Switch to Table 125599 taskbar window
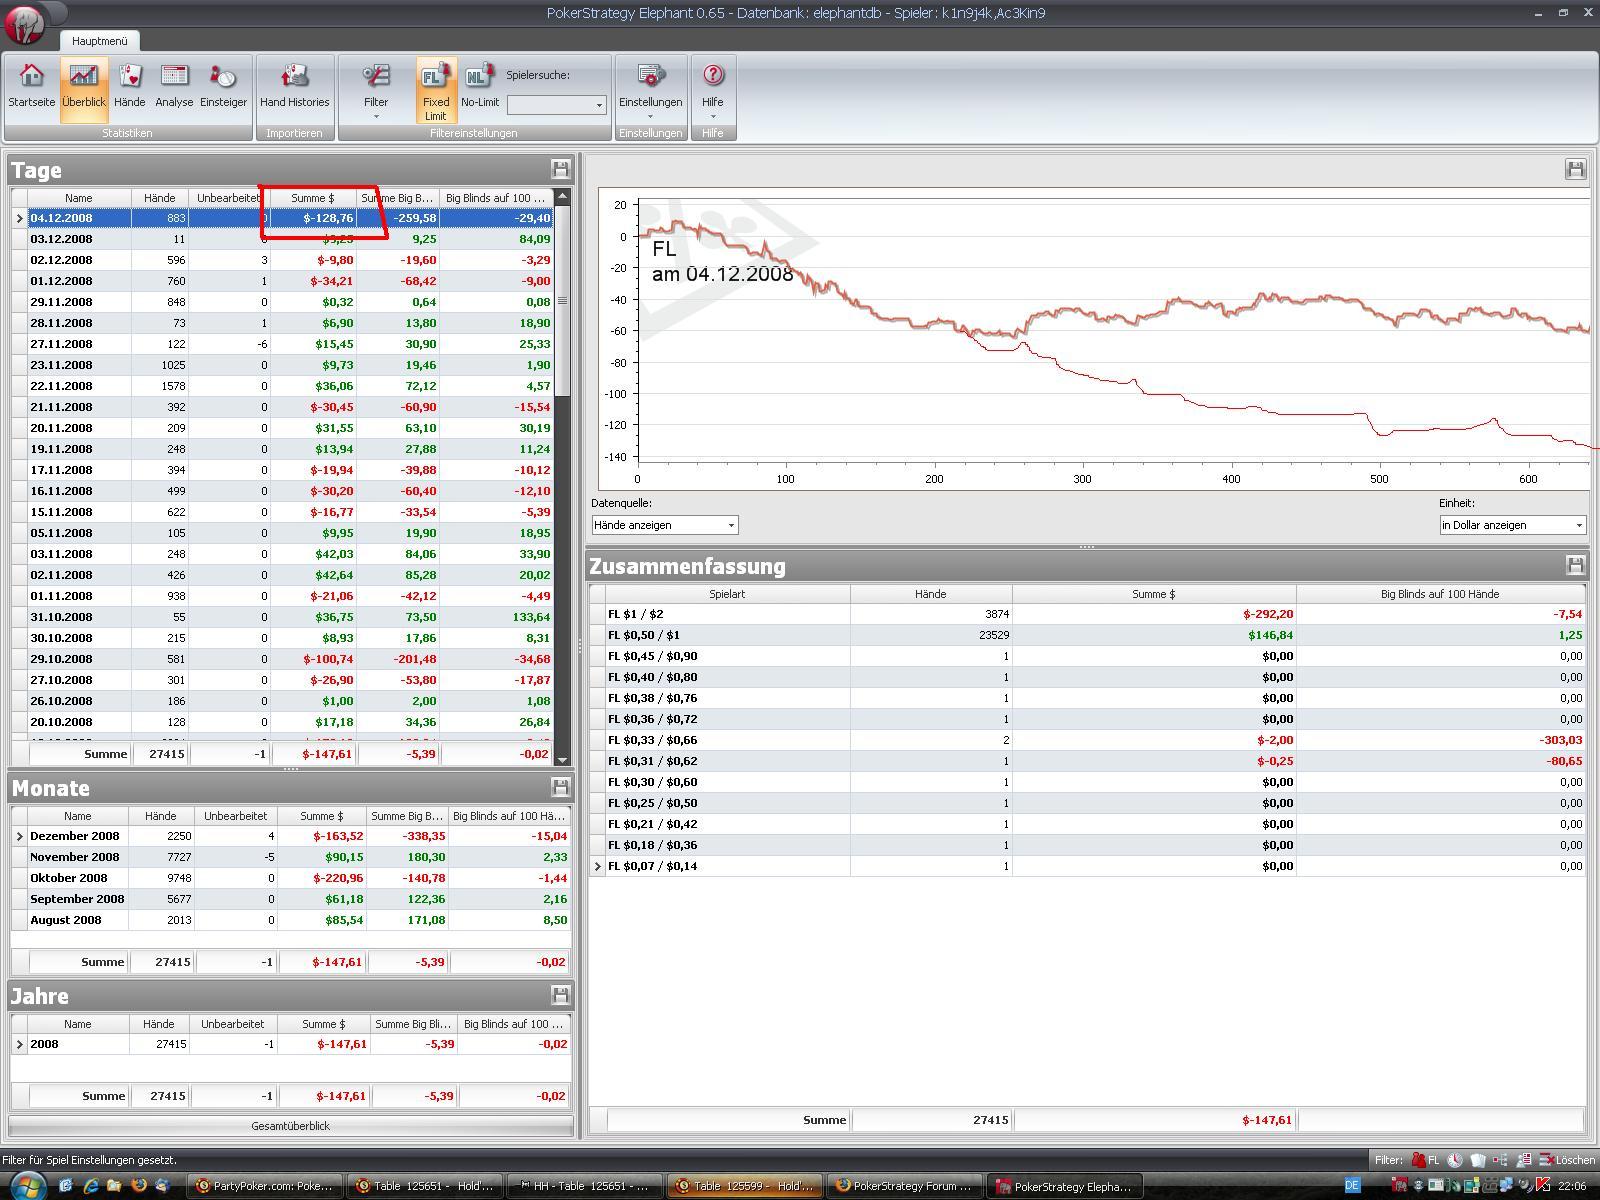This screenshot has height=1200, width=1600. pos(745,1186)
